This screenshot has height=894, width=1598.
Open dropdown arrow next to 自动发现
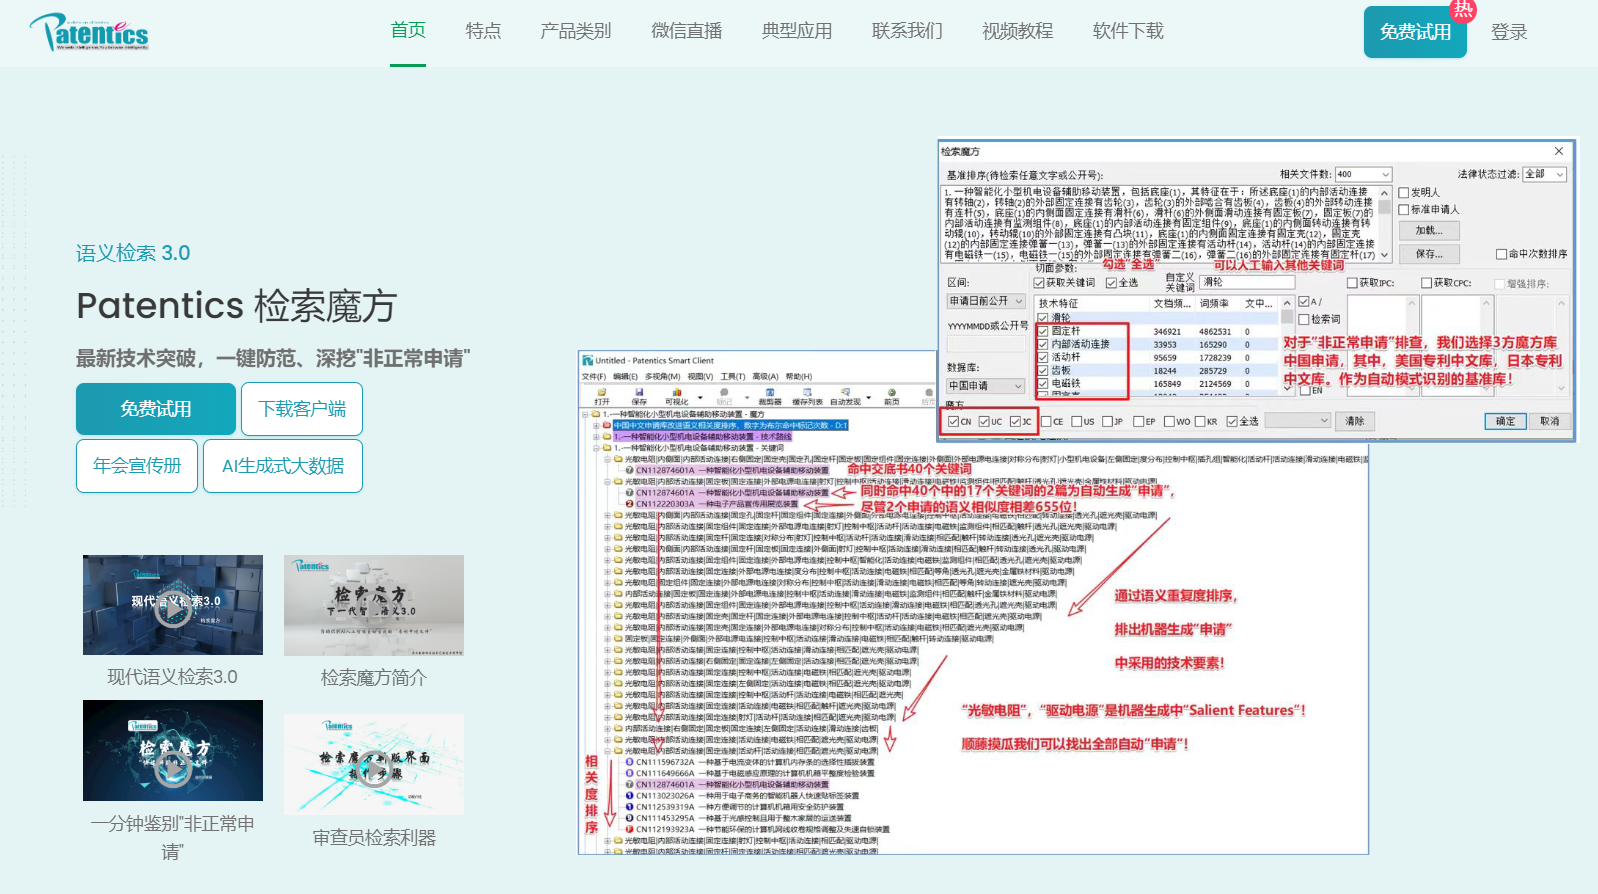coord(868,397)
